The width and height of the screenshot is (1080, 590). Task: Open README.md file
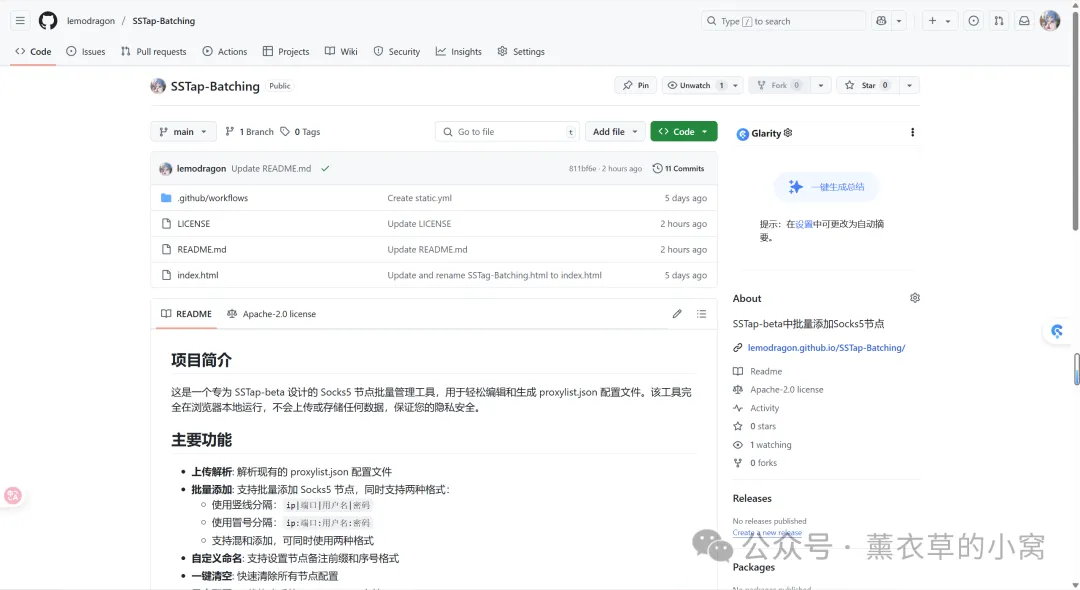point(202,249)
